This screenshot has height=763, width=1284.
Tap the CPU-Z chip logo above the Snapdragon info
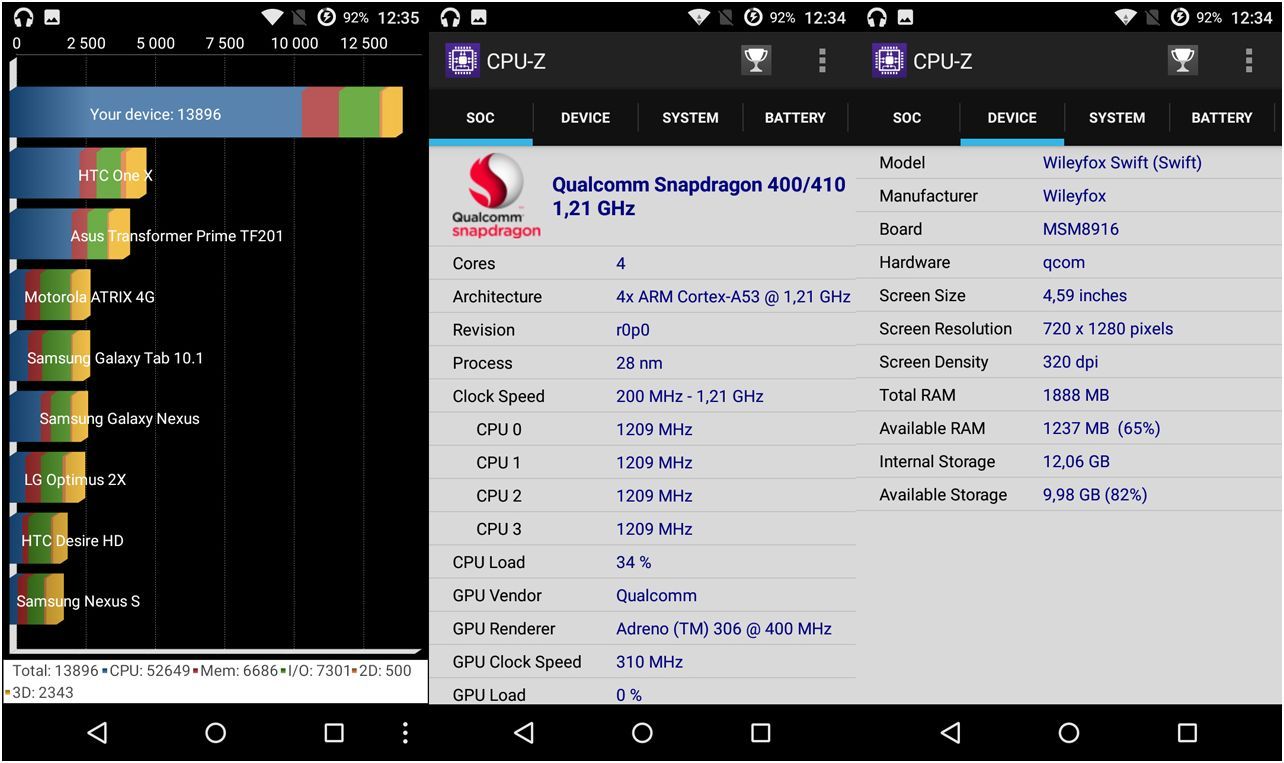pyautogui.click(x=462, y=61)
